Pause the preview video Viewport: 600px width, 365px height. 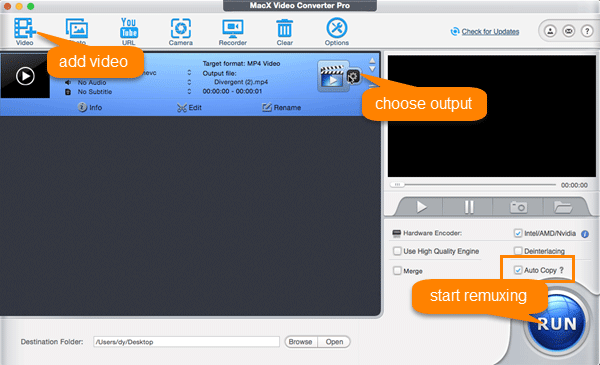pos(469,207)
